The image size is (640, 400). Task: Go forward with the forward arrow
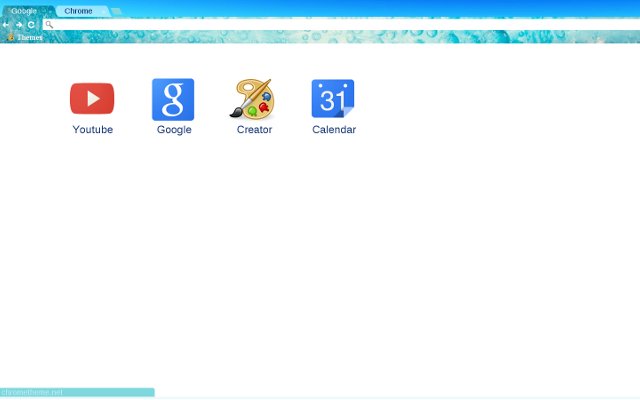19,25
